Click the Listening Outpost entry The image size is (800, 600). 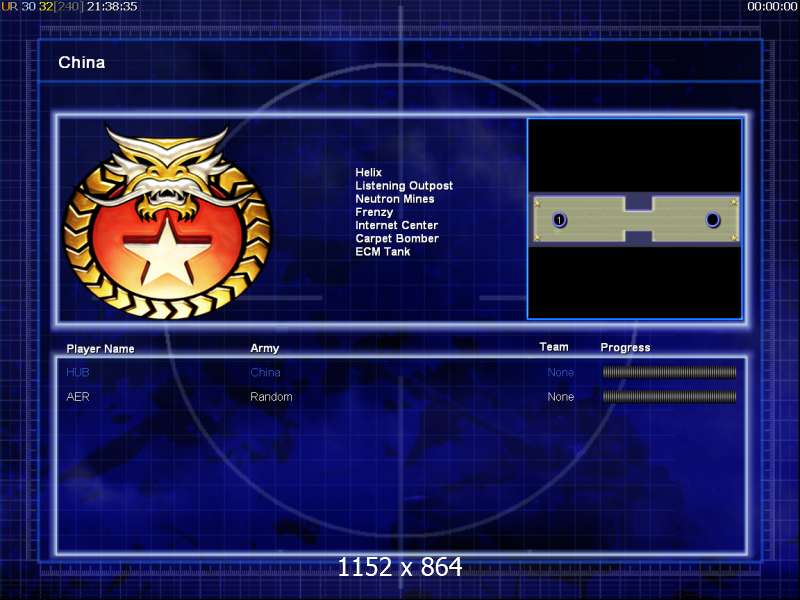pos(404,186)
